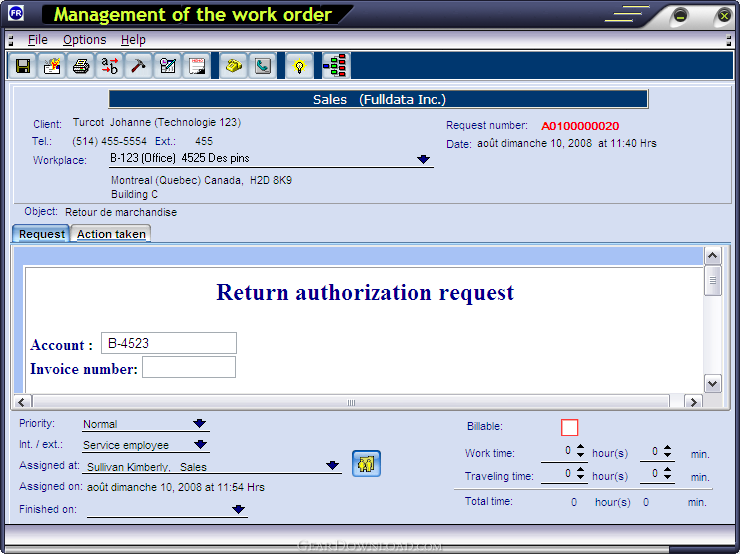Open the schedule planner with clock icon
The width and height of the screenshot is (740, 554).
pyautogui.click(x=168, y=66)
